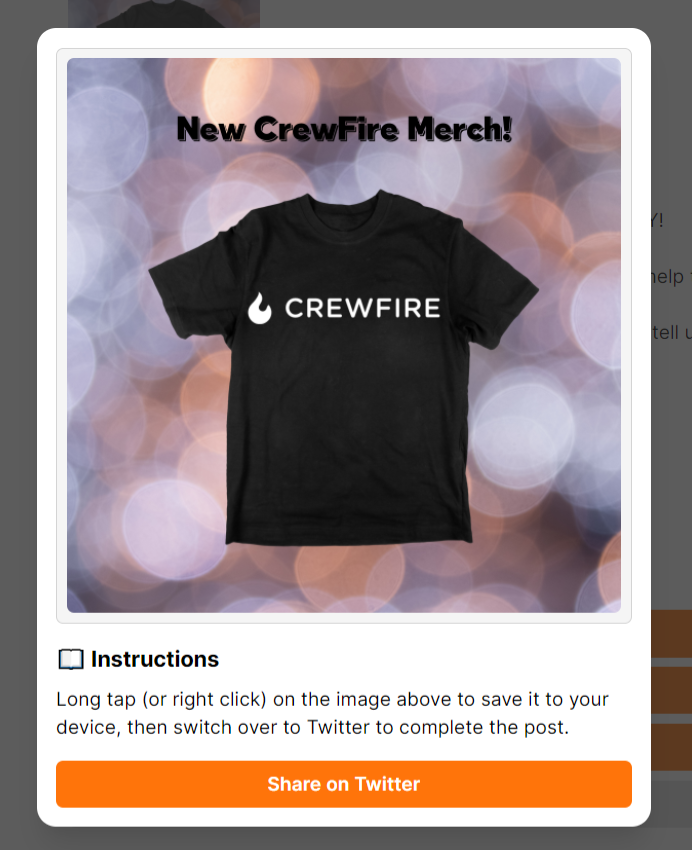Click the topmost dimmed orange button behind dialog

pyautogui.click(x=671, y=634)
